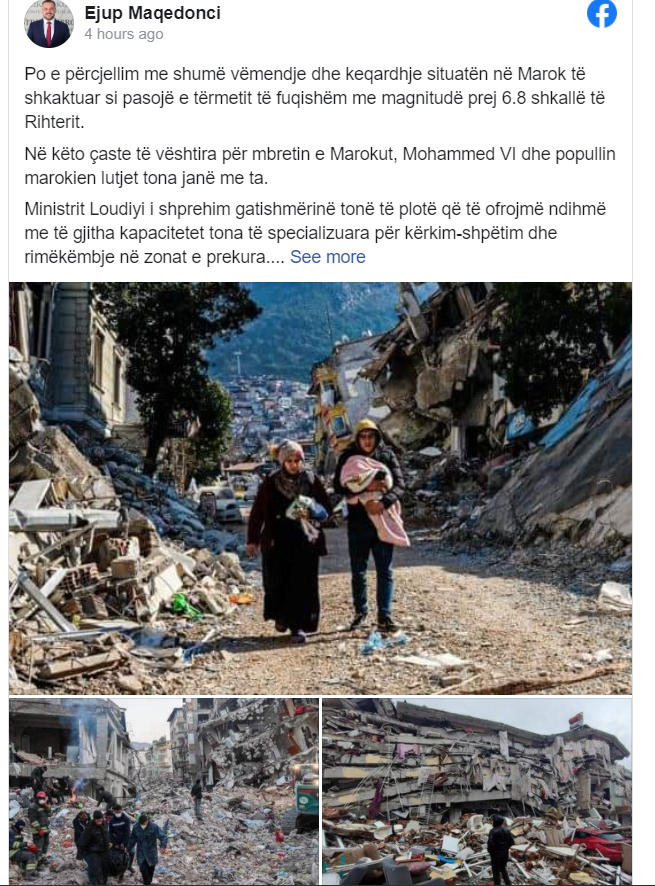
Task: Open the bottom-left rescue workers photo
Action: [x=164, y=791]
